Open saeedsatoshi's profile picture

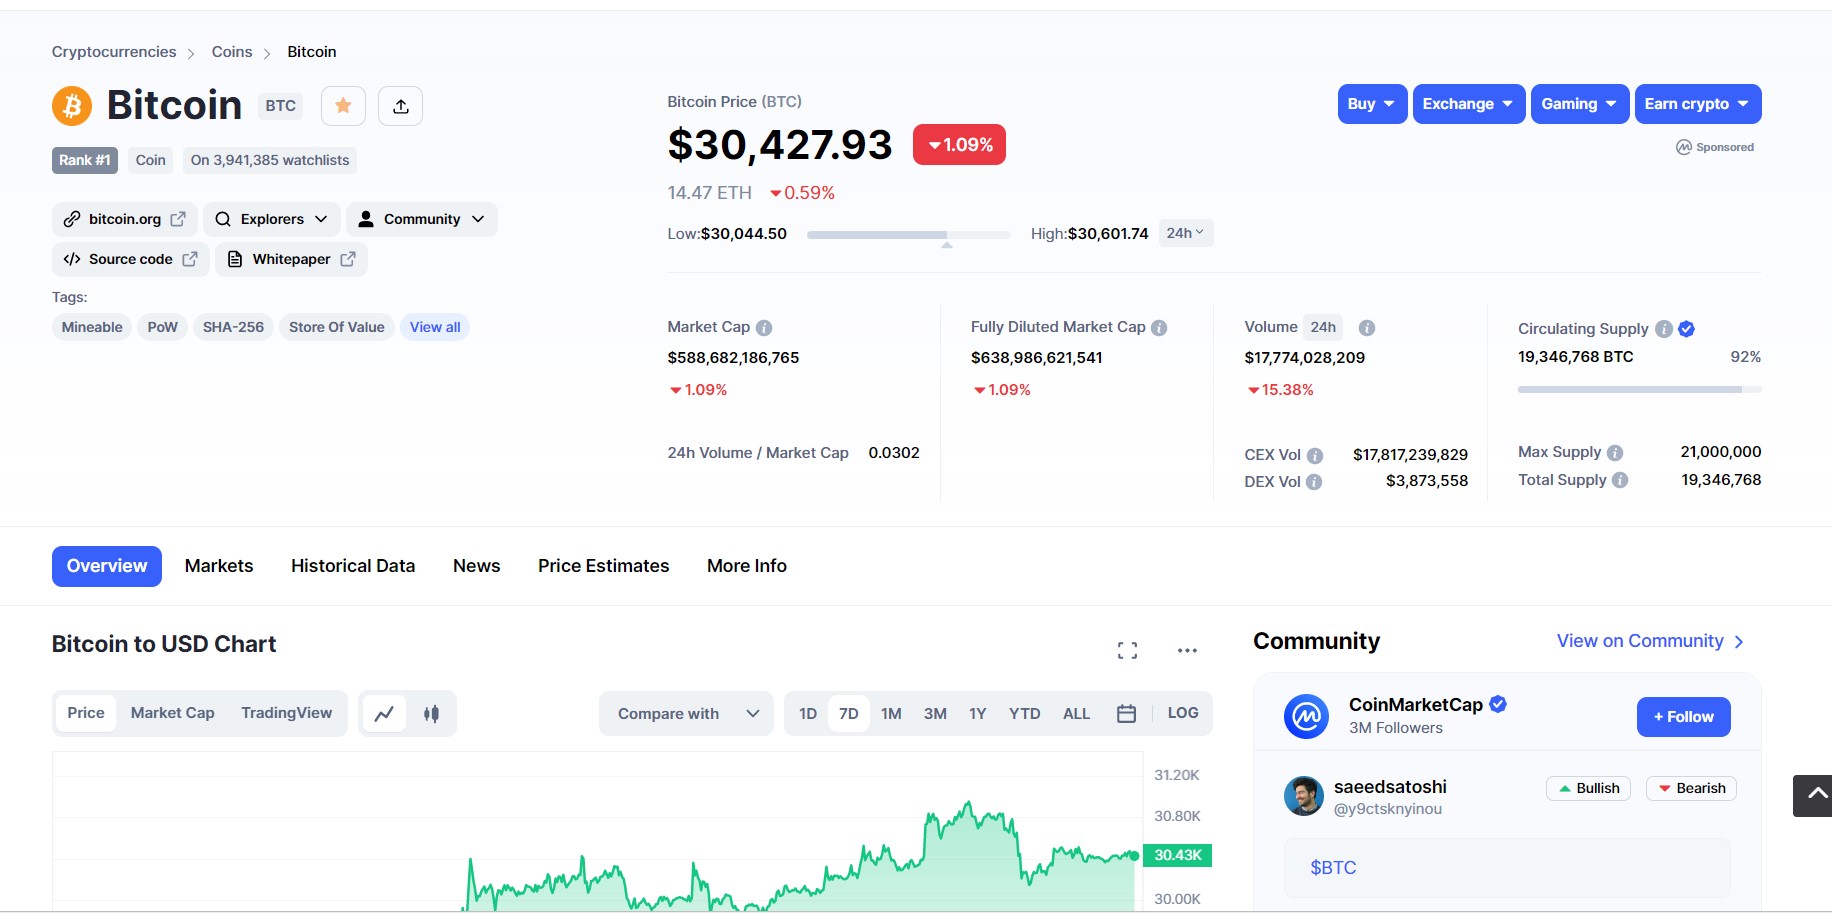pos(1304,796)
